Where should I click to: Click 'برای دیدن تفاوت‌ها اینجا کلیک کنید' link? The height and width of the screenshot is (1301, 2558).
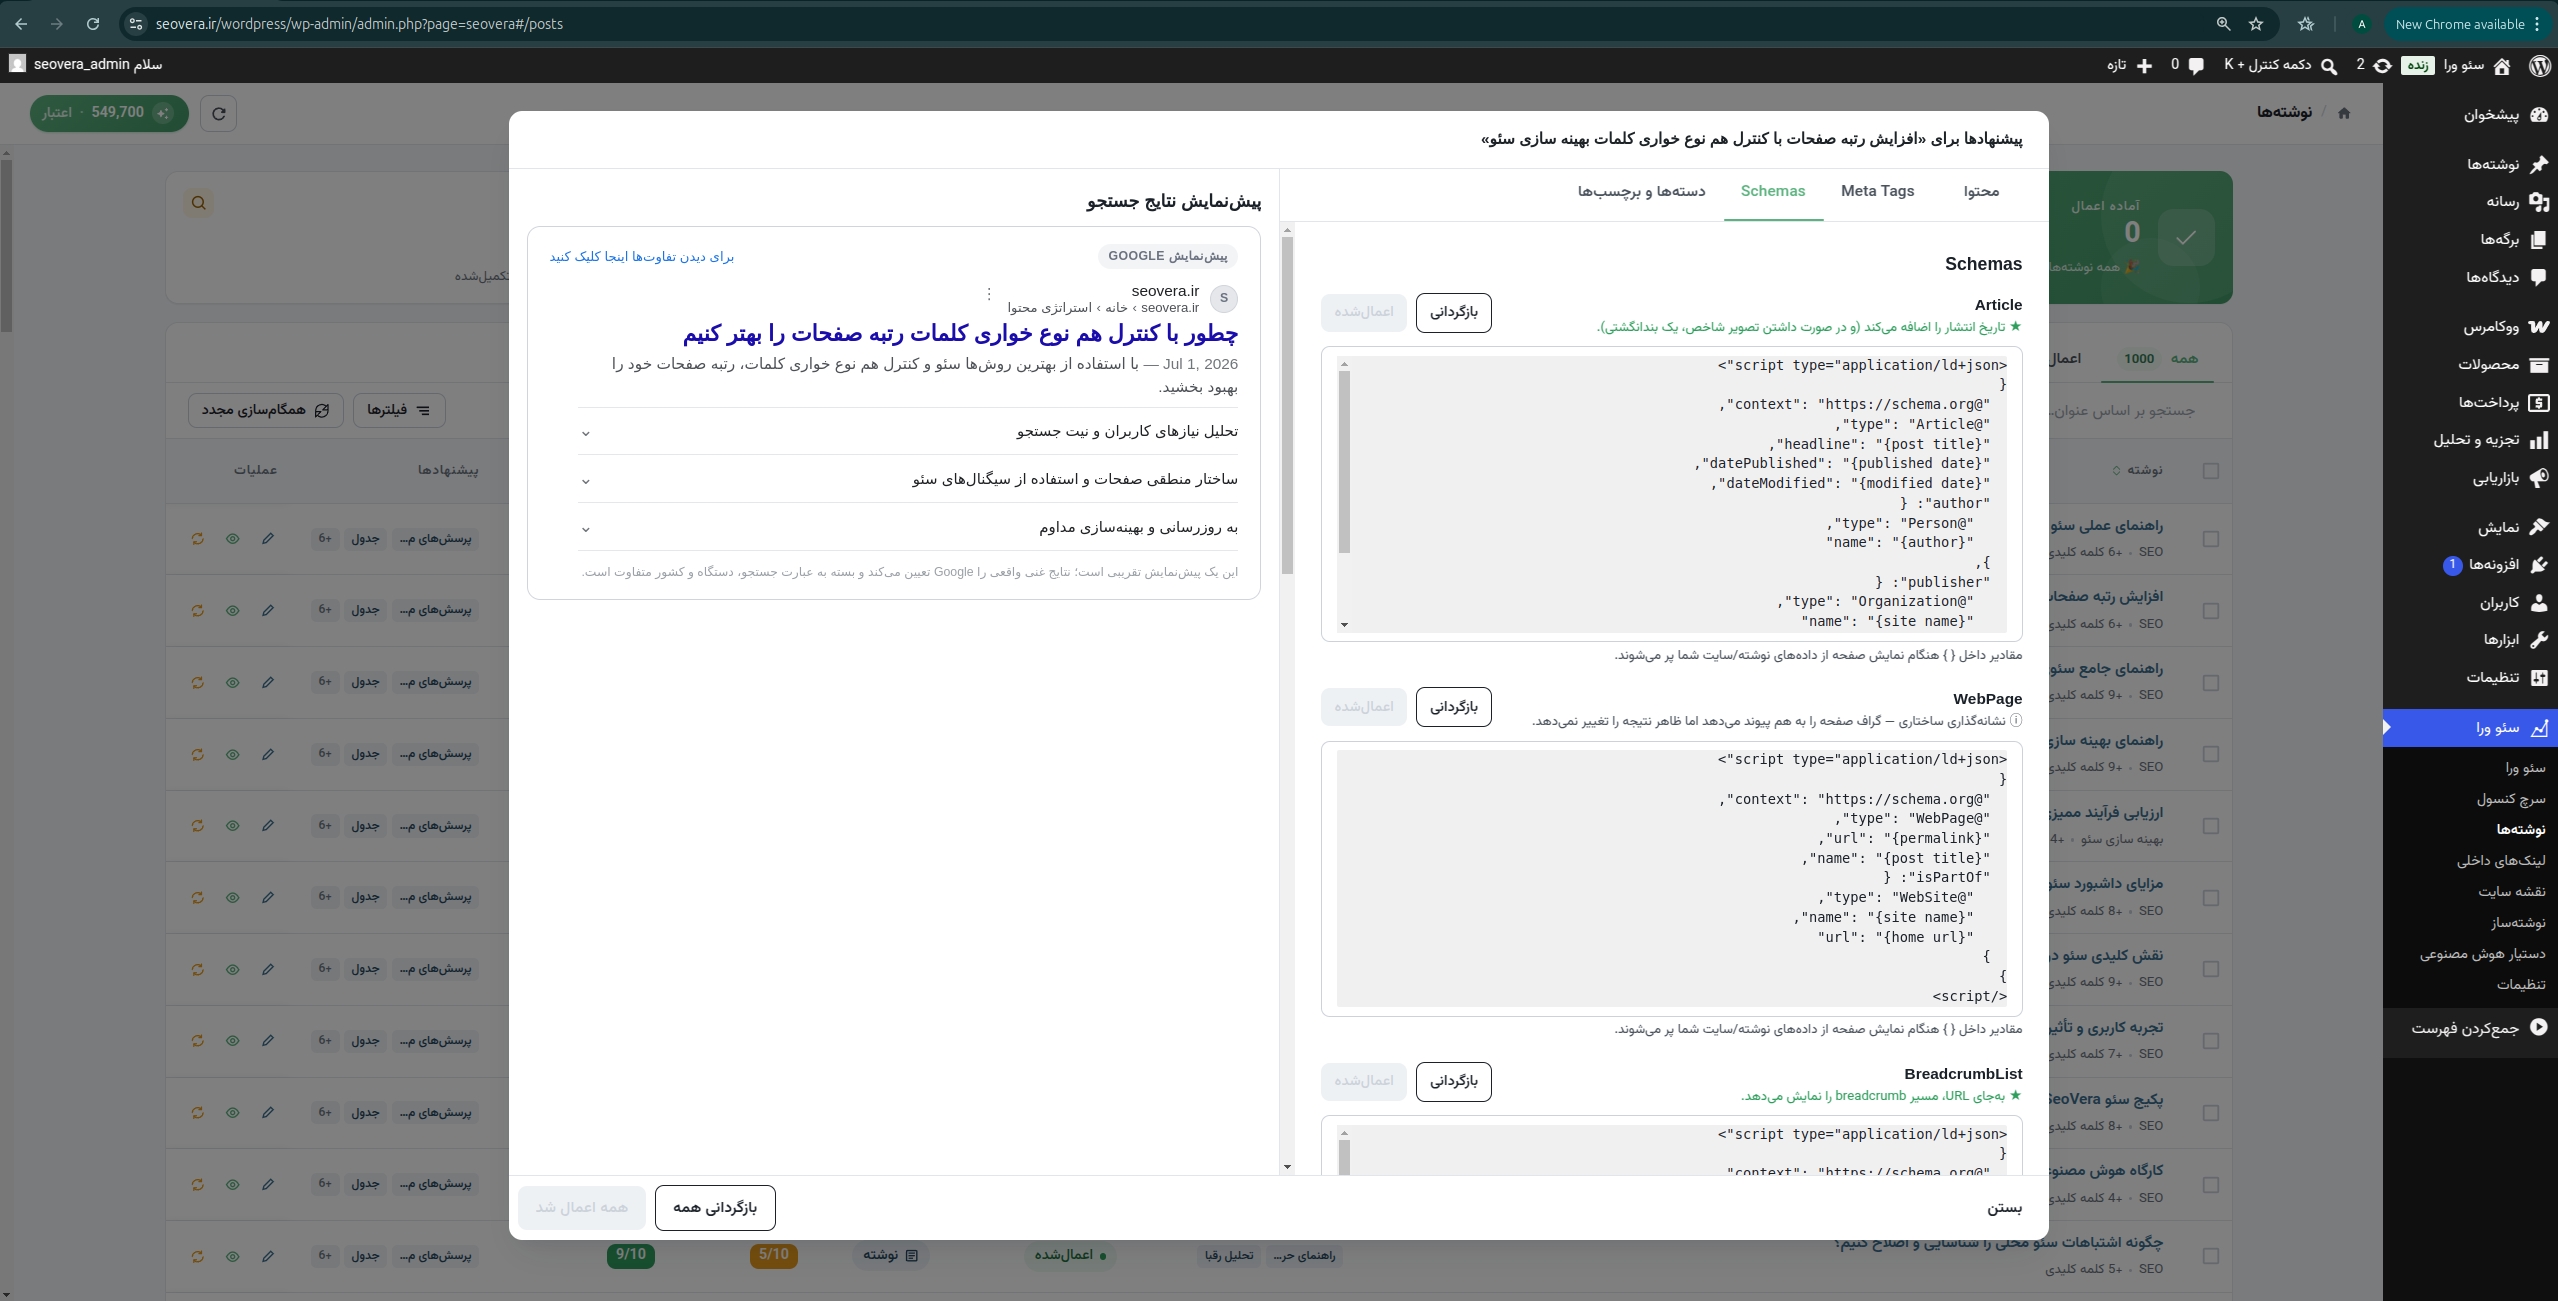click(642, 257)
